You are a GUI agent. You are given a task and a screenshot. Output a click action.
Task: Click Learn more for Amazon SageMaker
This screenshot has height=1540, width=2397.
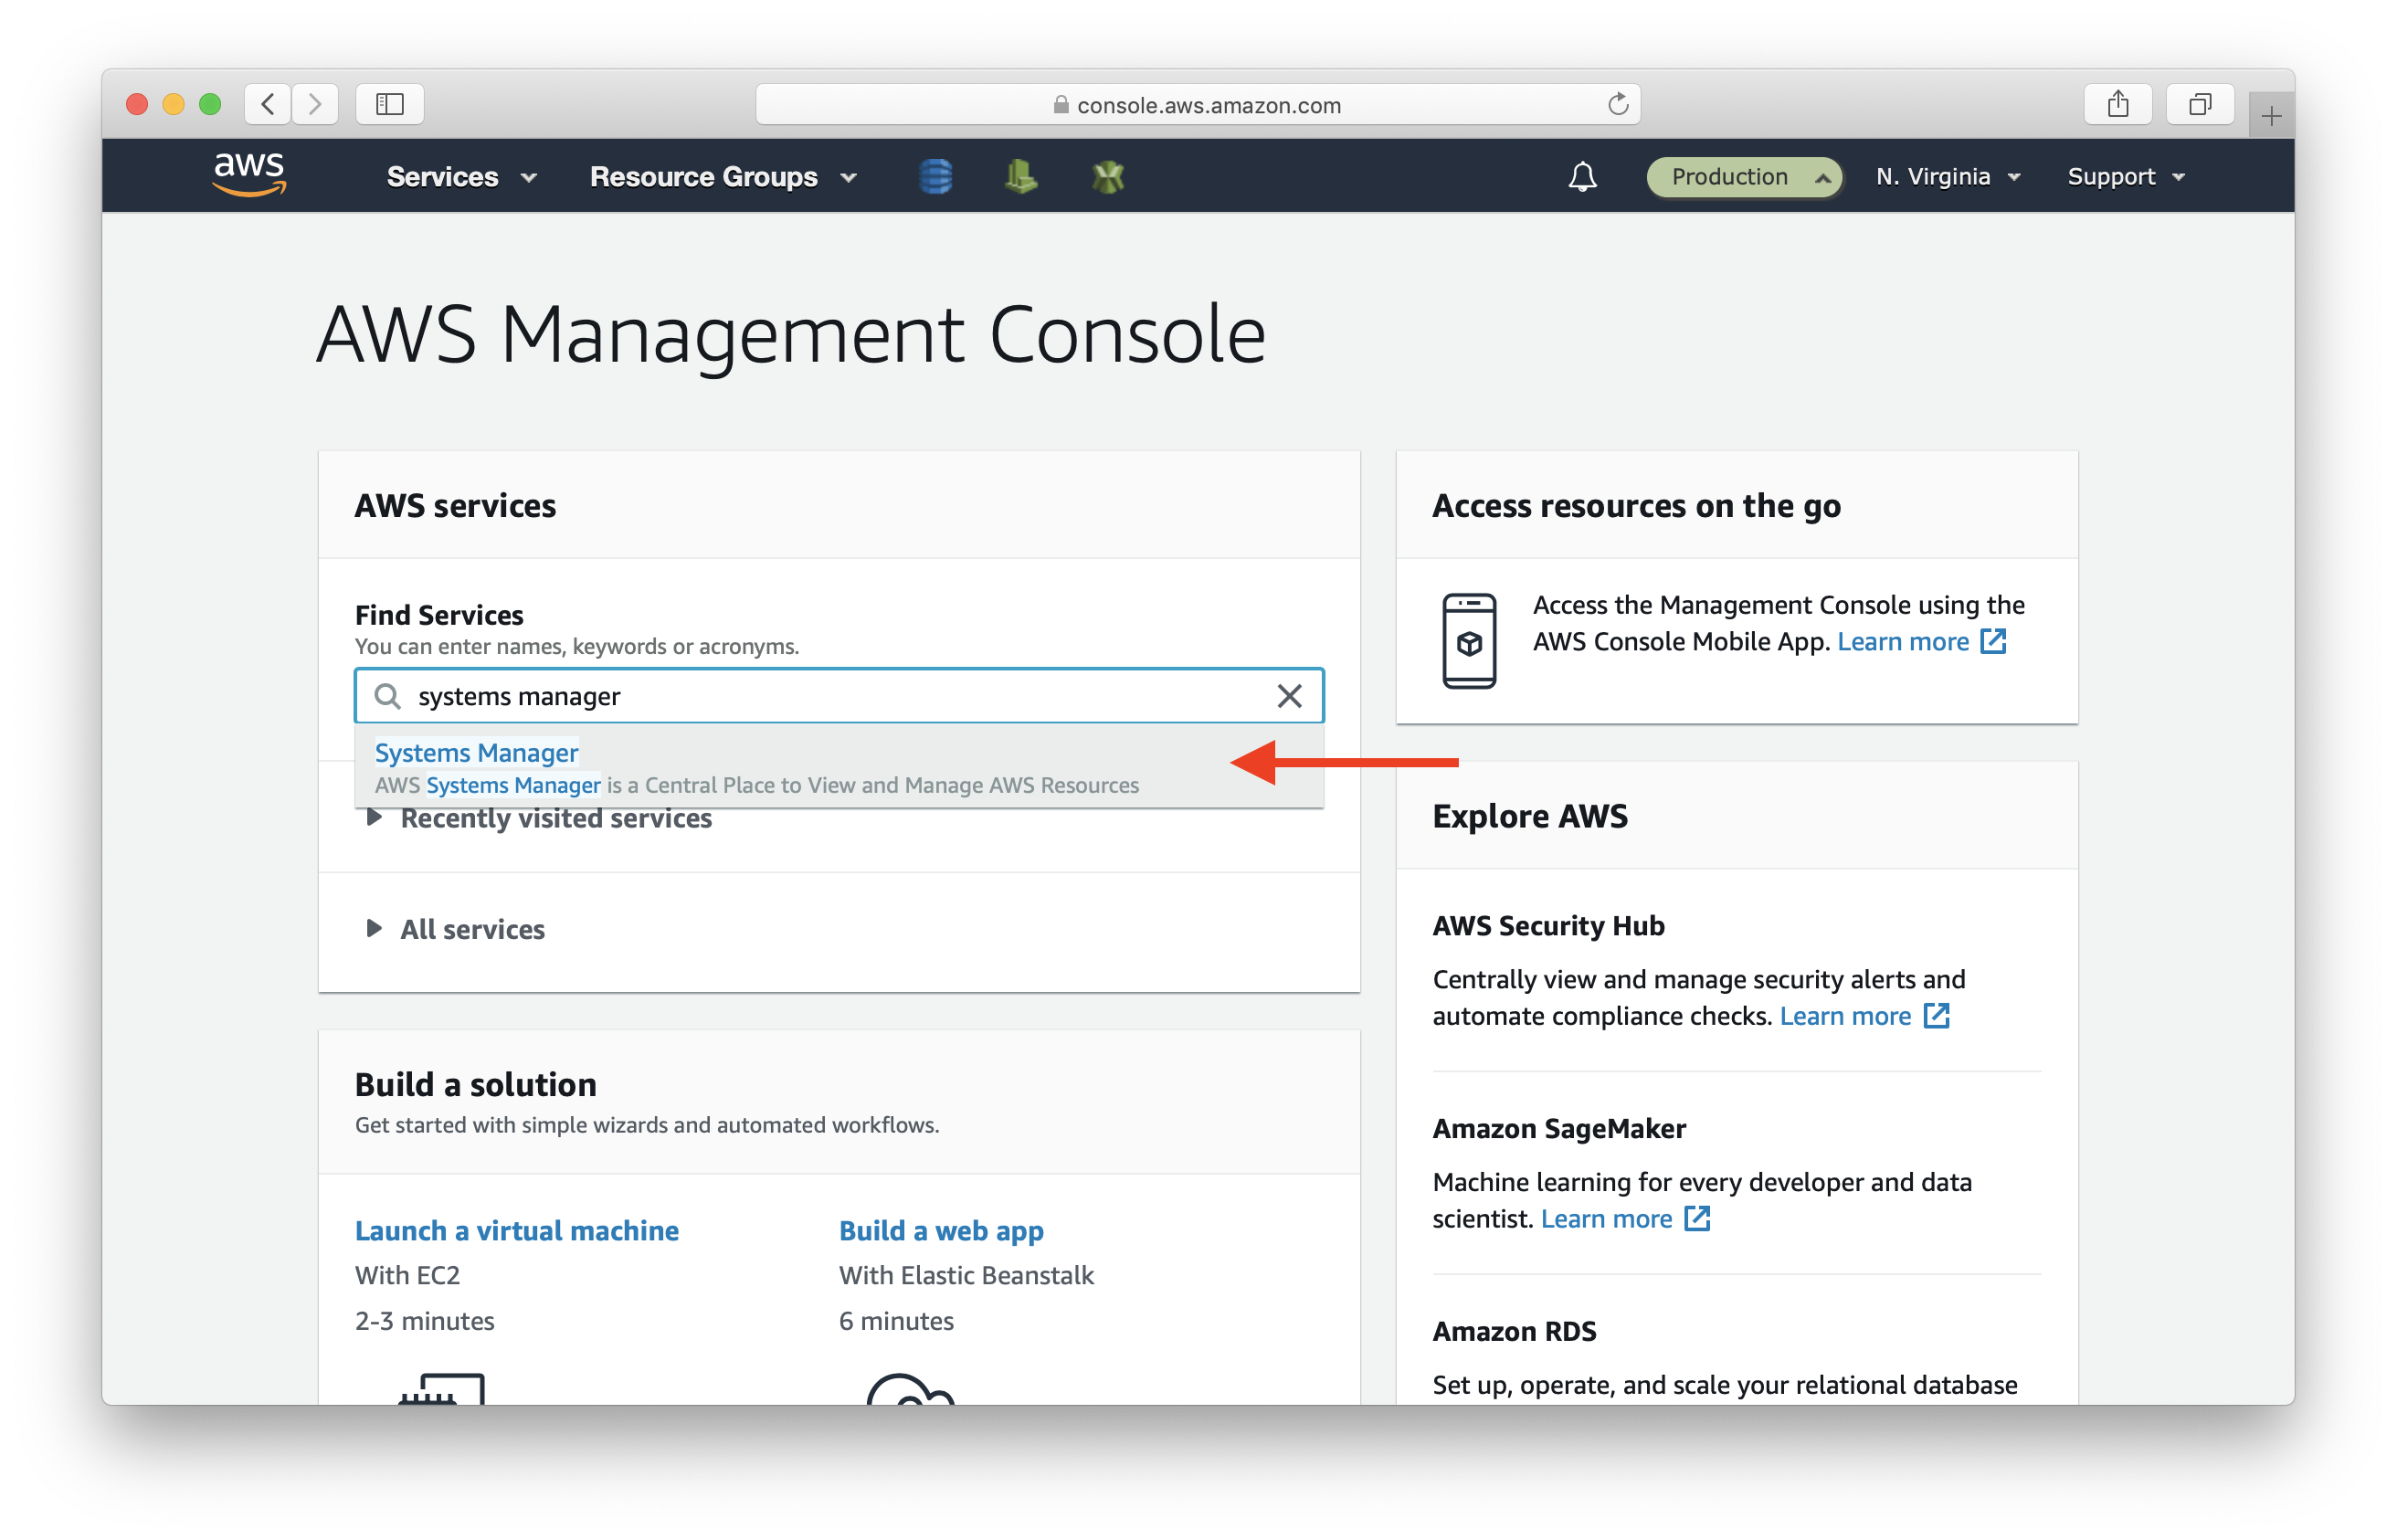(1606, 1219)
